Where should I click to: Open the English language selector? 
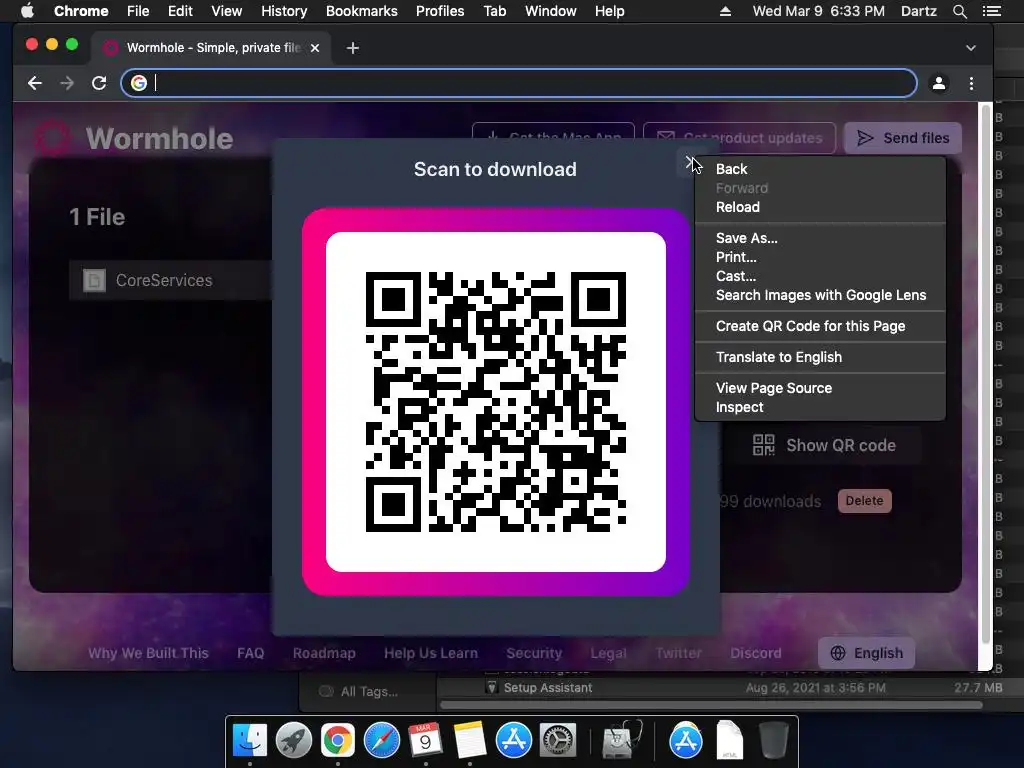click(867, 653)
